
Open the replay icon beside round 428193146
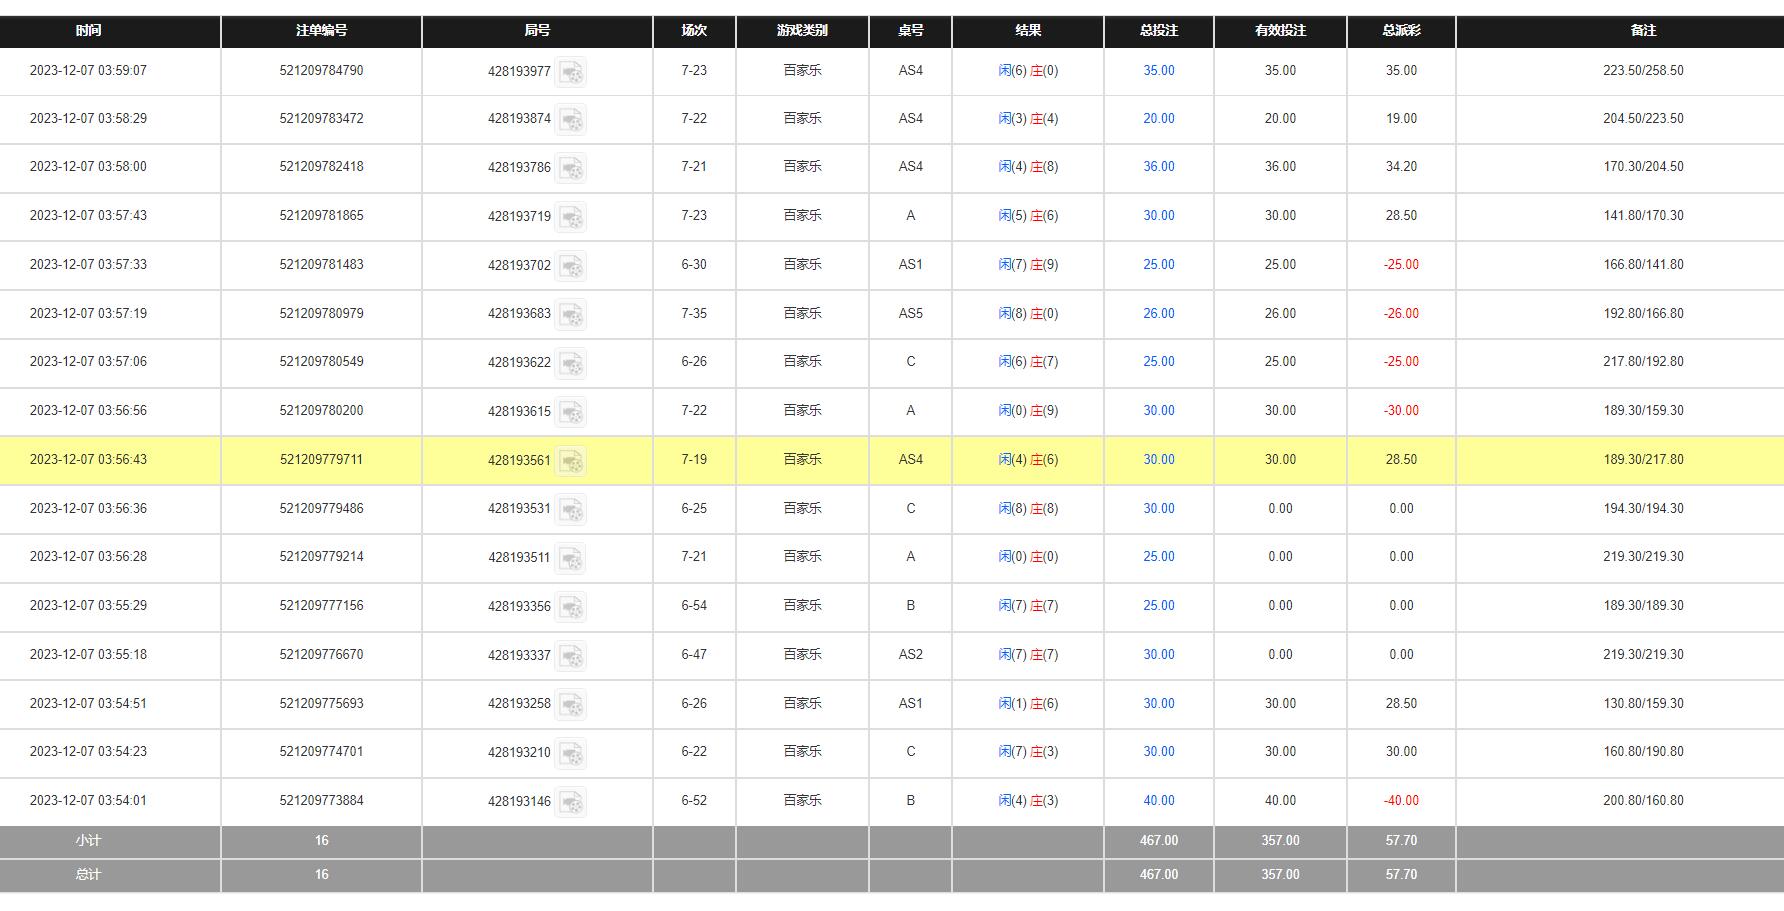coord(571,802)
